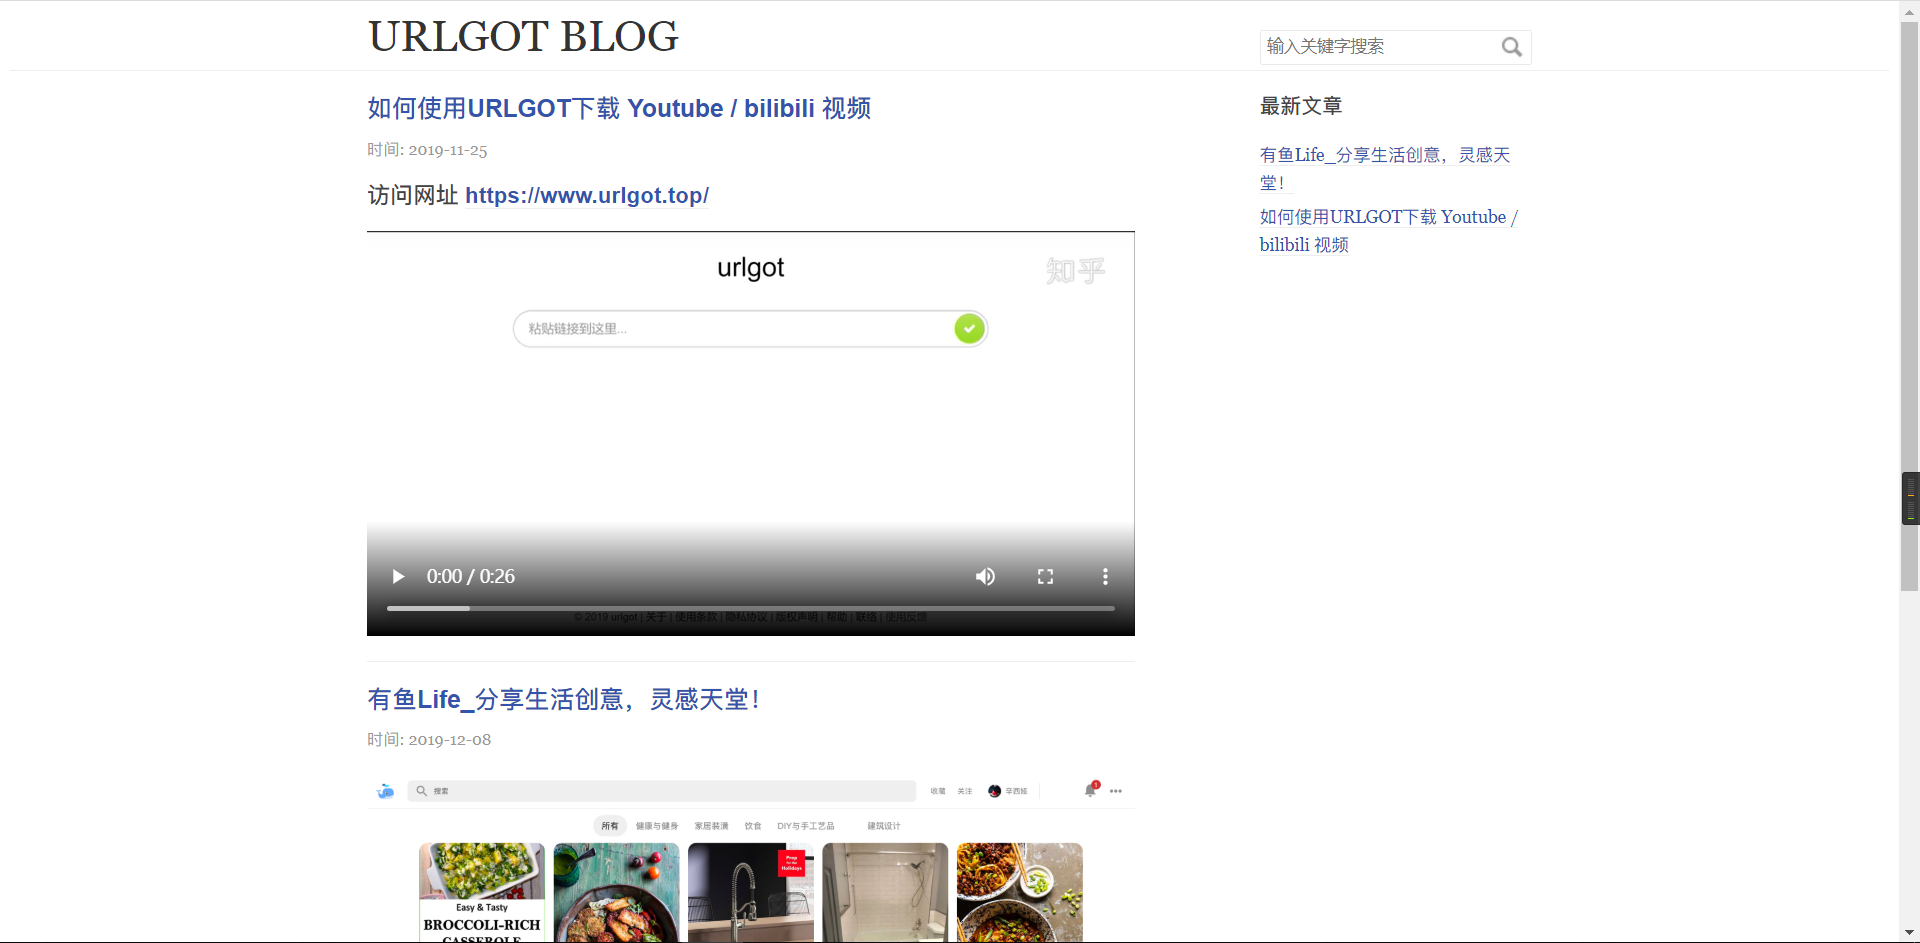Click the search magnifier icon

click(1511, 47)
